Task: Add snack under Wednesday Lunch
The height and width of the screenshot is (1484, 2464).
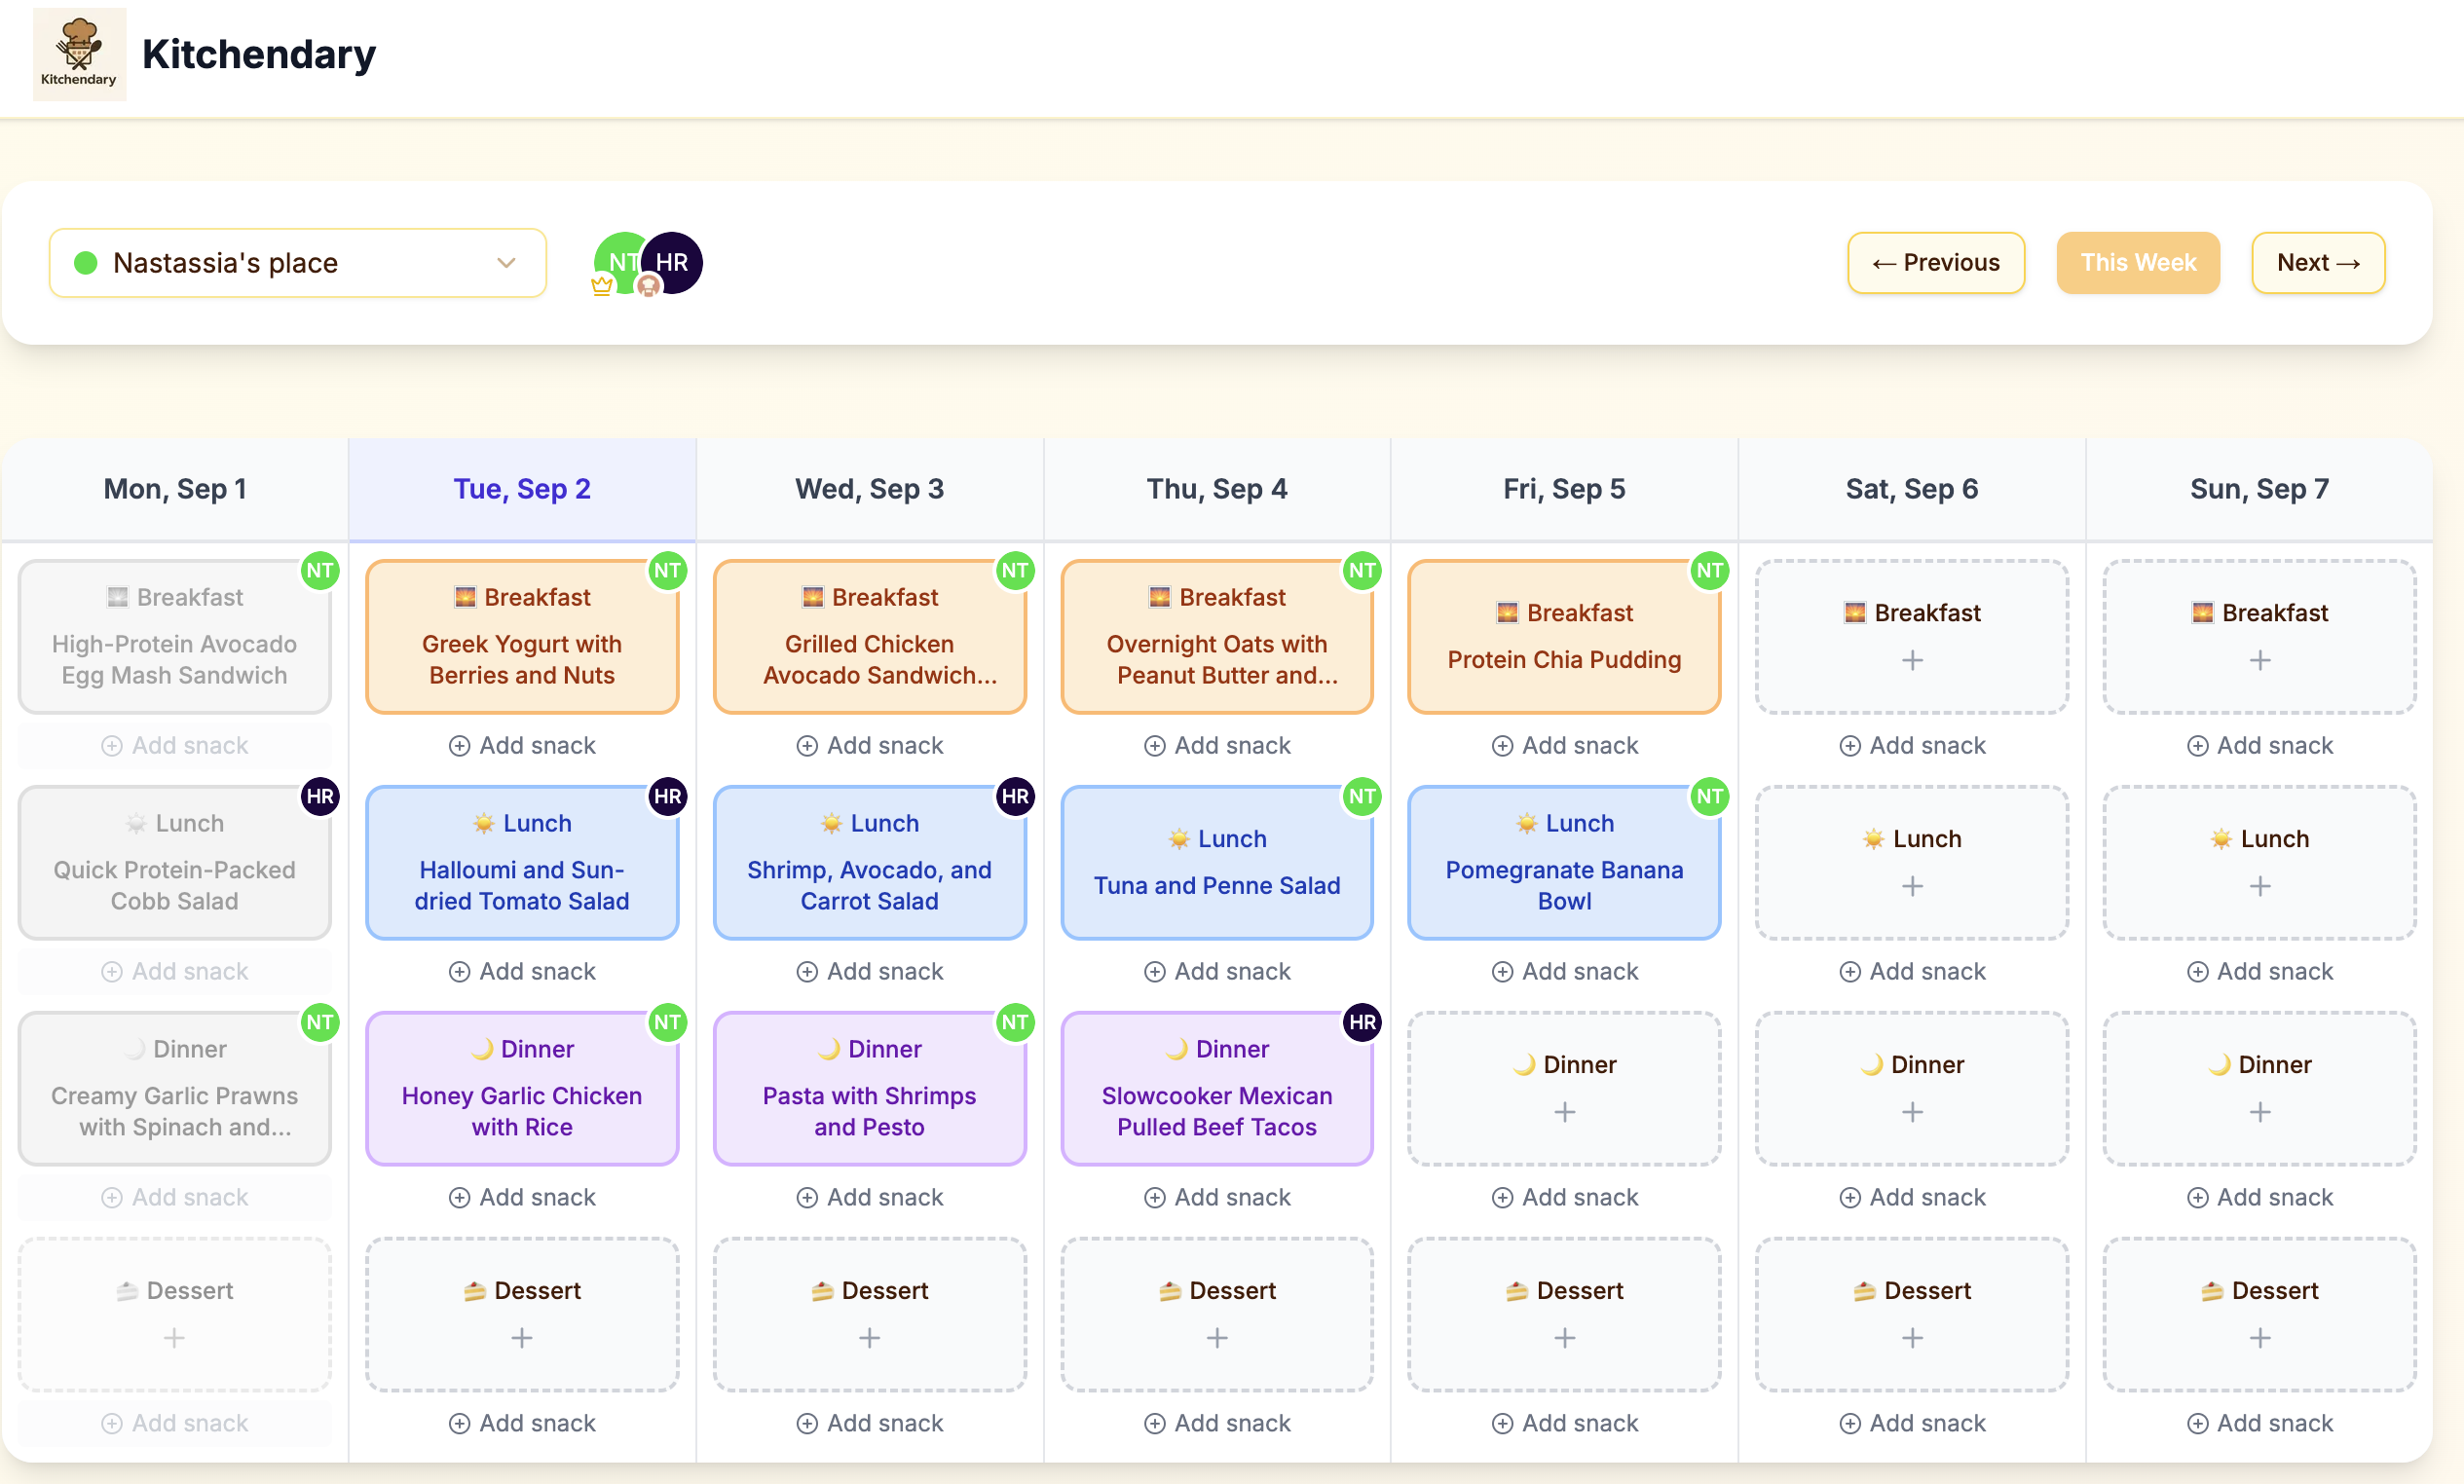Action: (x=869, y=971)
